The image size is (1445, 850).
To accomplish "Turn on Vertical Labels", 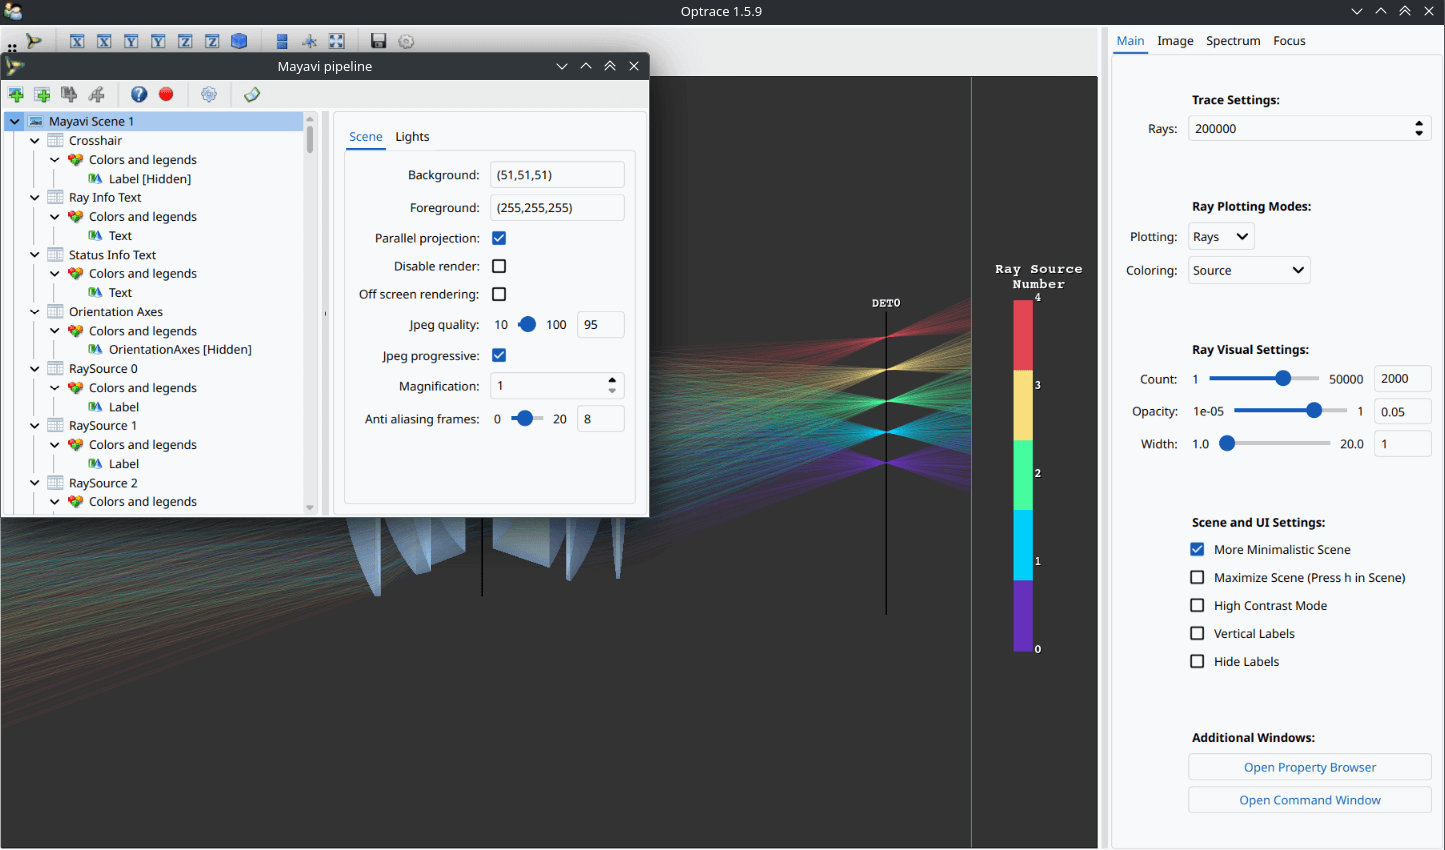I will point(1197,633).
